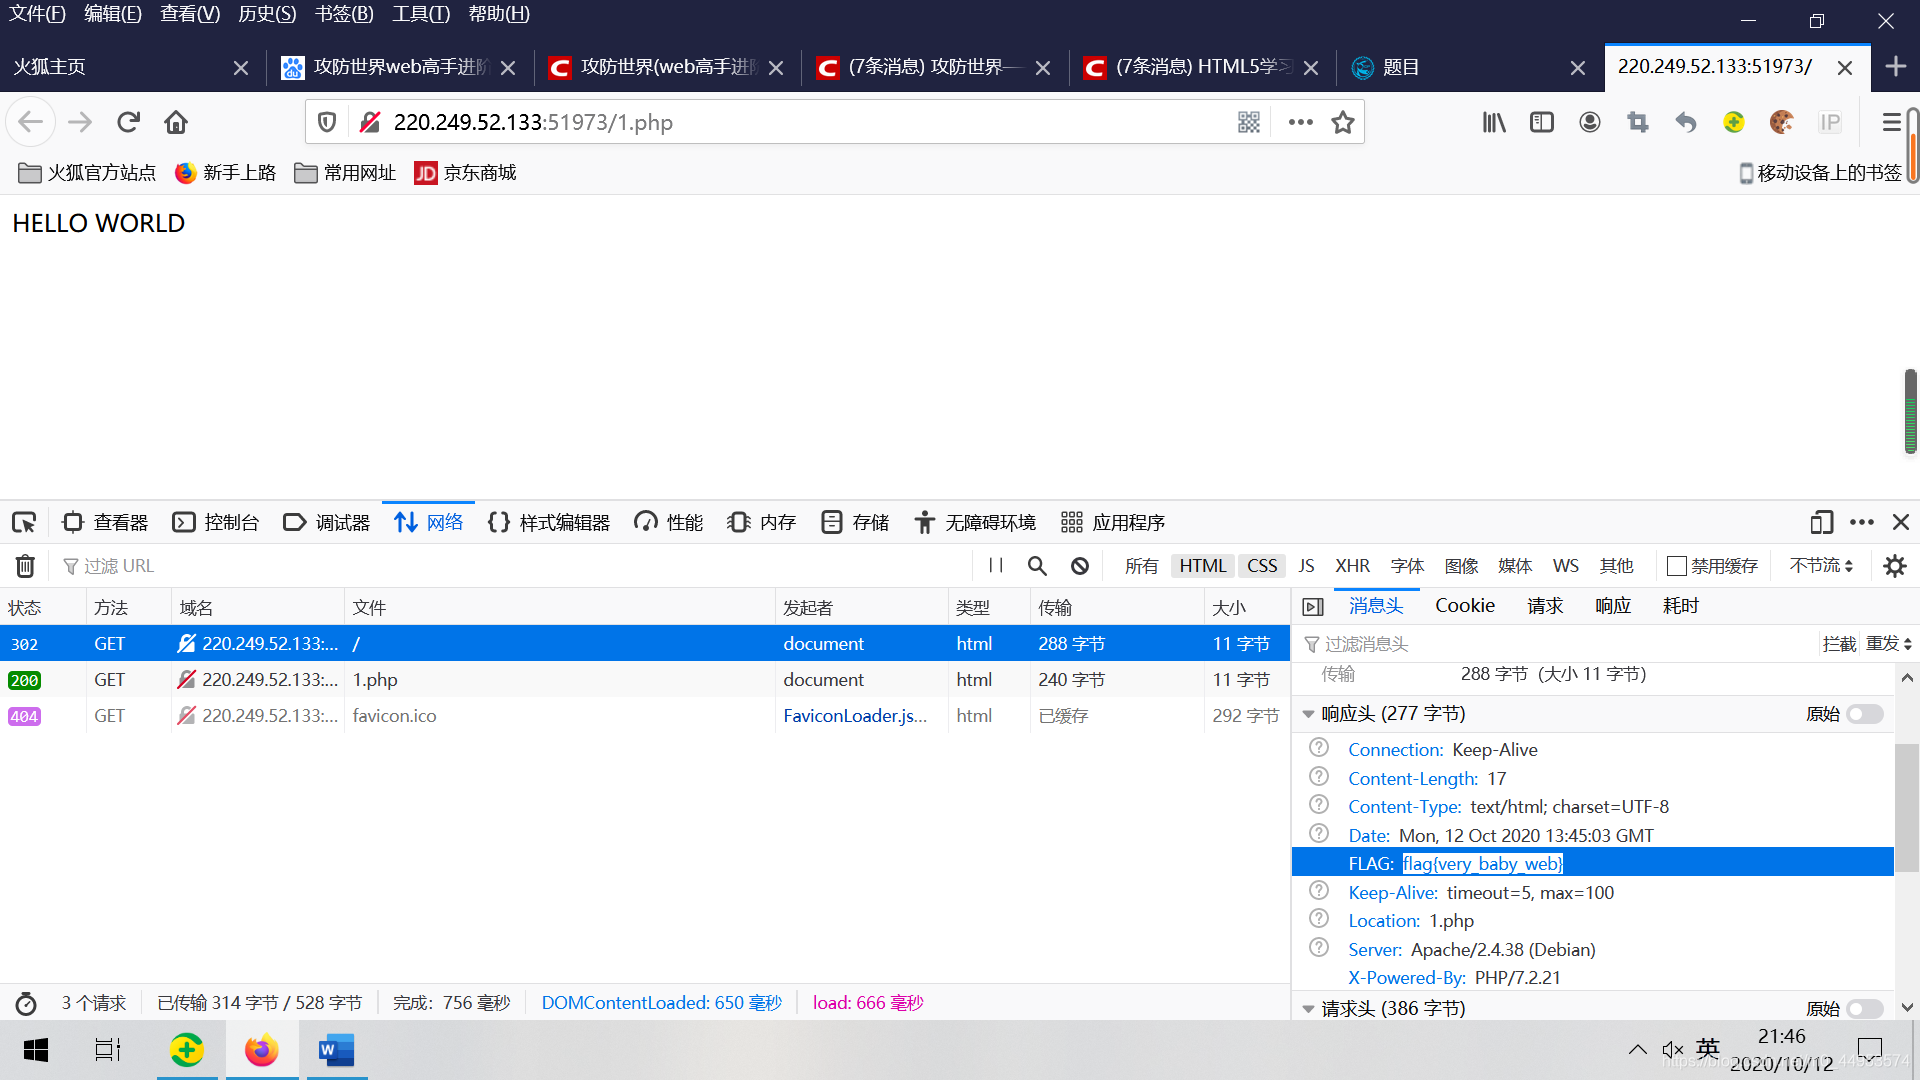Toggle raw request headers switch

click(1865, 1008)
